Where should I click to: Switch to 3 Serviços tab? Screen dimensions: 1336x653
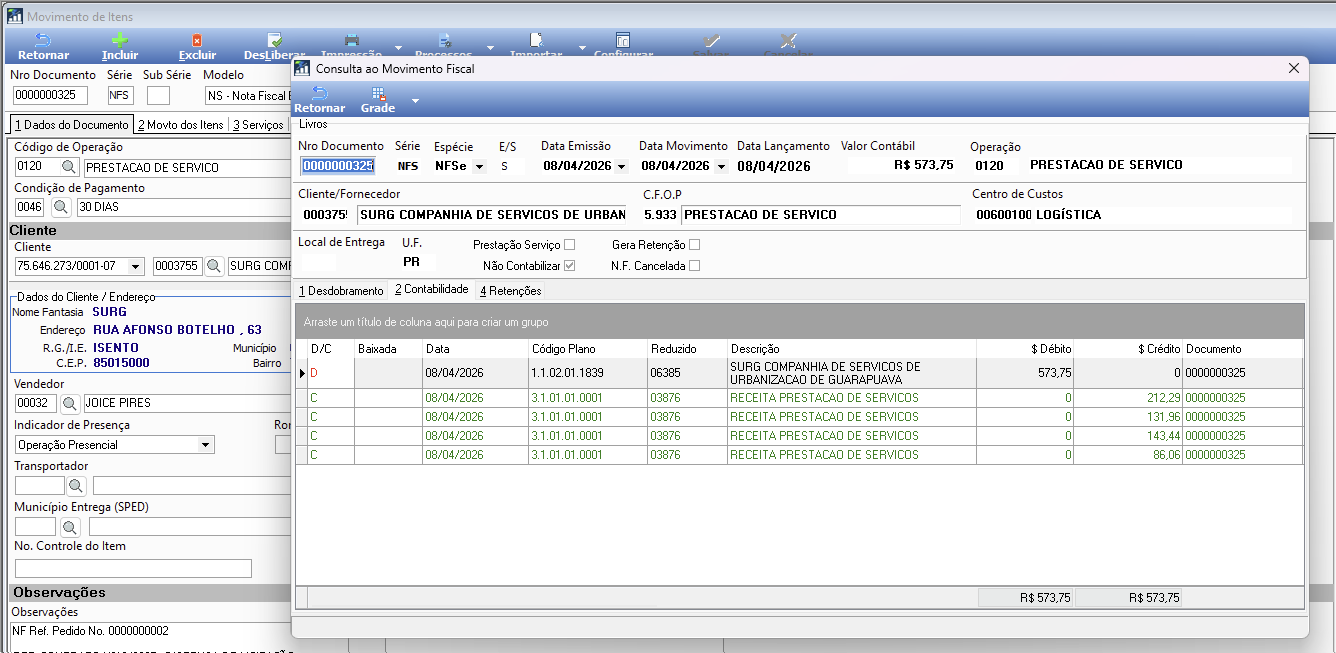click(258, 125)
